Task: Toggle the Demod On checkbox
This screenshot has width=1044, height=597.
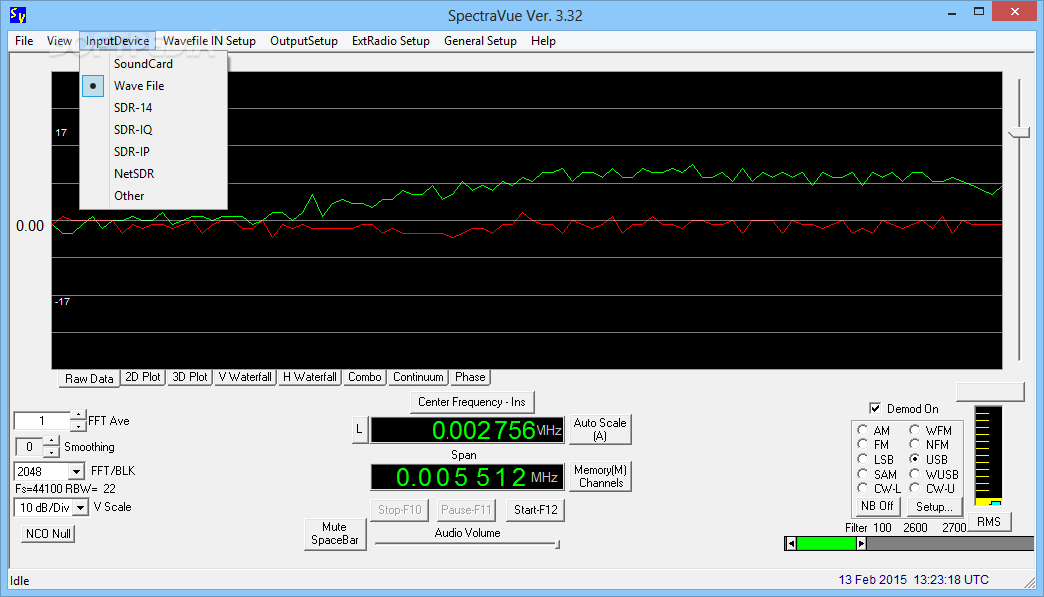Action: pyautogui.click(x=875, y=408)
